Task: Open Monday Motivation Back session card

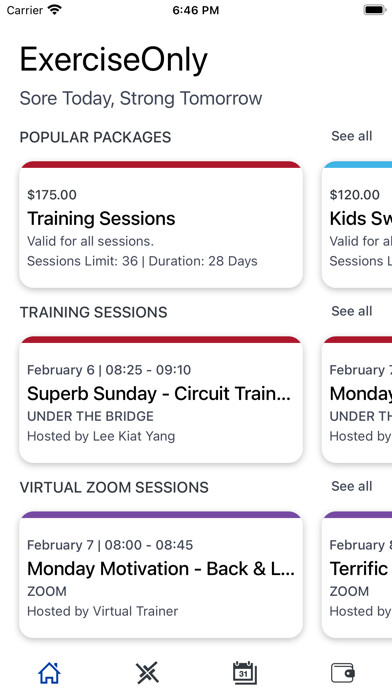Action: (x=161, y=575)
